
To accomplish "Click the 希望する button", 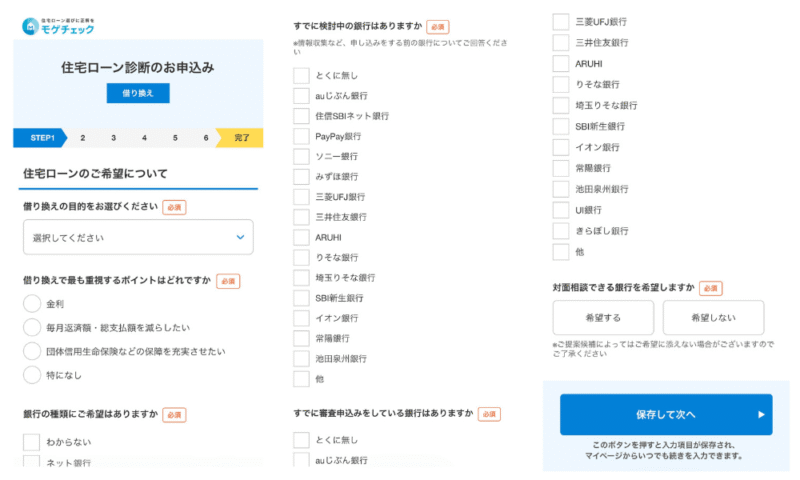I will 603,317.
